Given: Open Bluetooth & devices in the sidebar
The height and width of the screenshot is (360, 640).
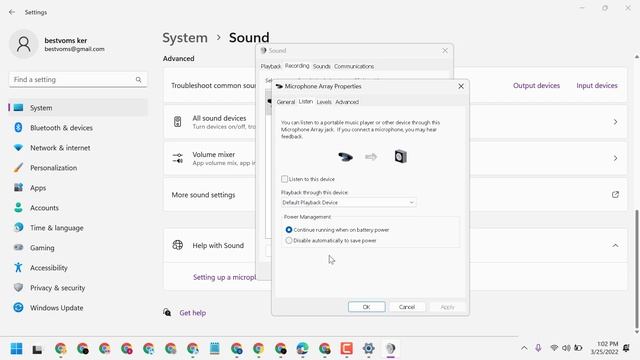Looking at the screenshot, I should 78,128.
